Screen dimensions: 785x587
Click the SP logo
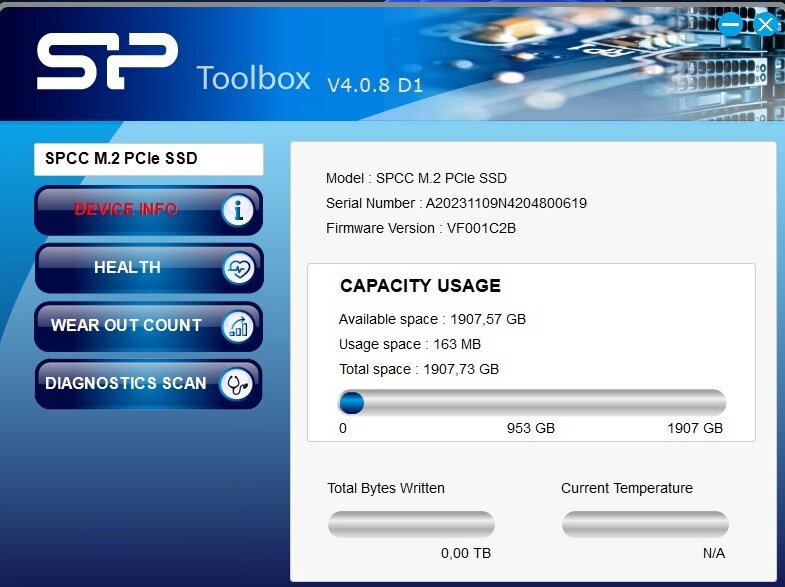point(107,61)
